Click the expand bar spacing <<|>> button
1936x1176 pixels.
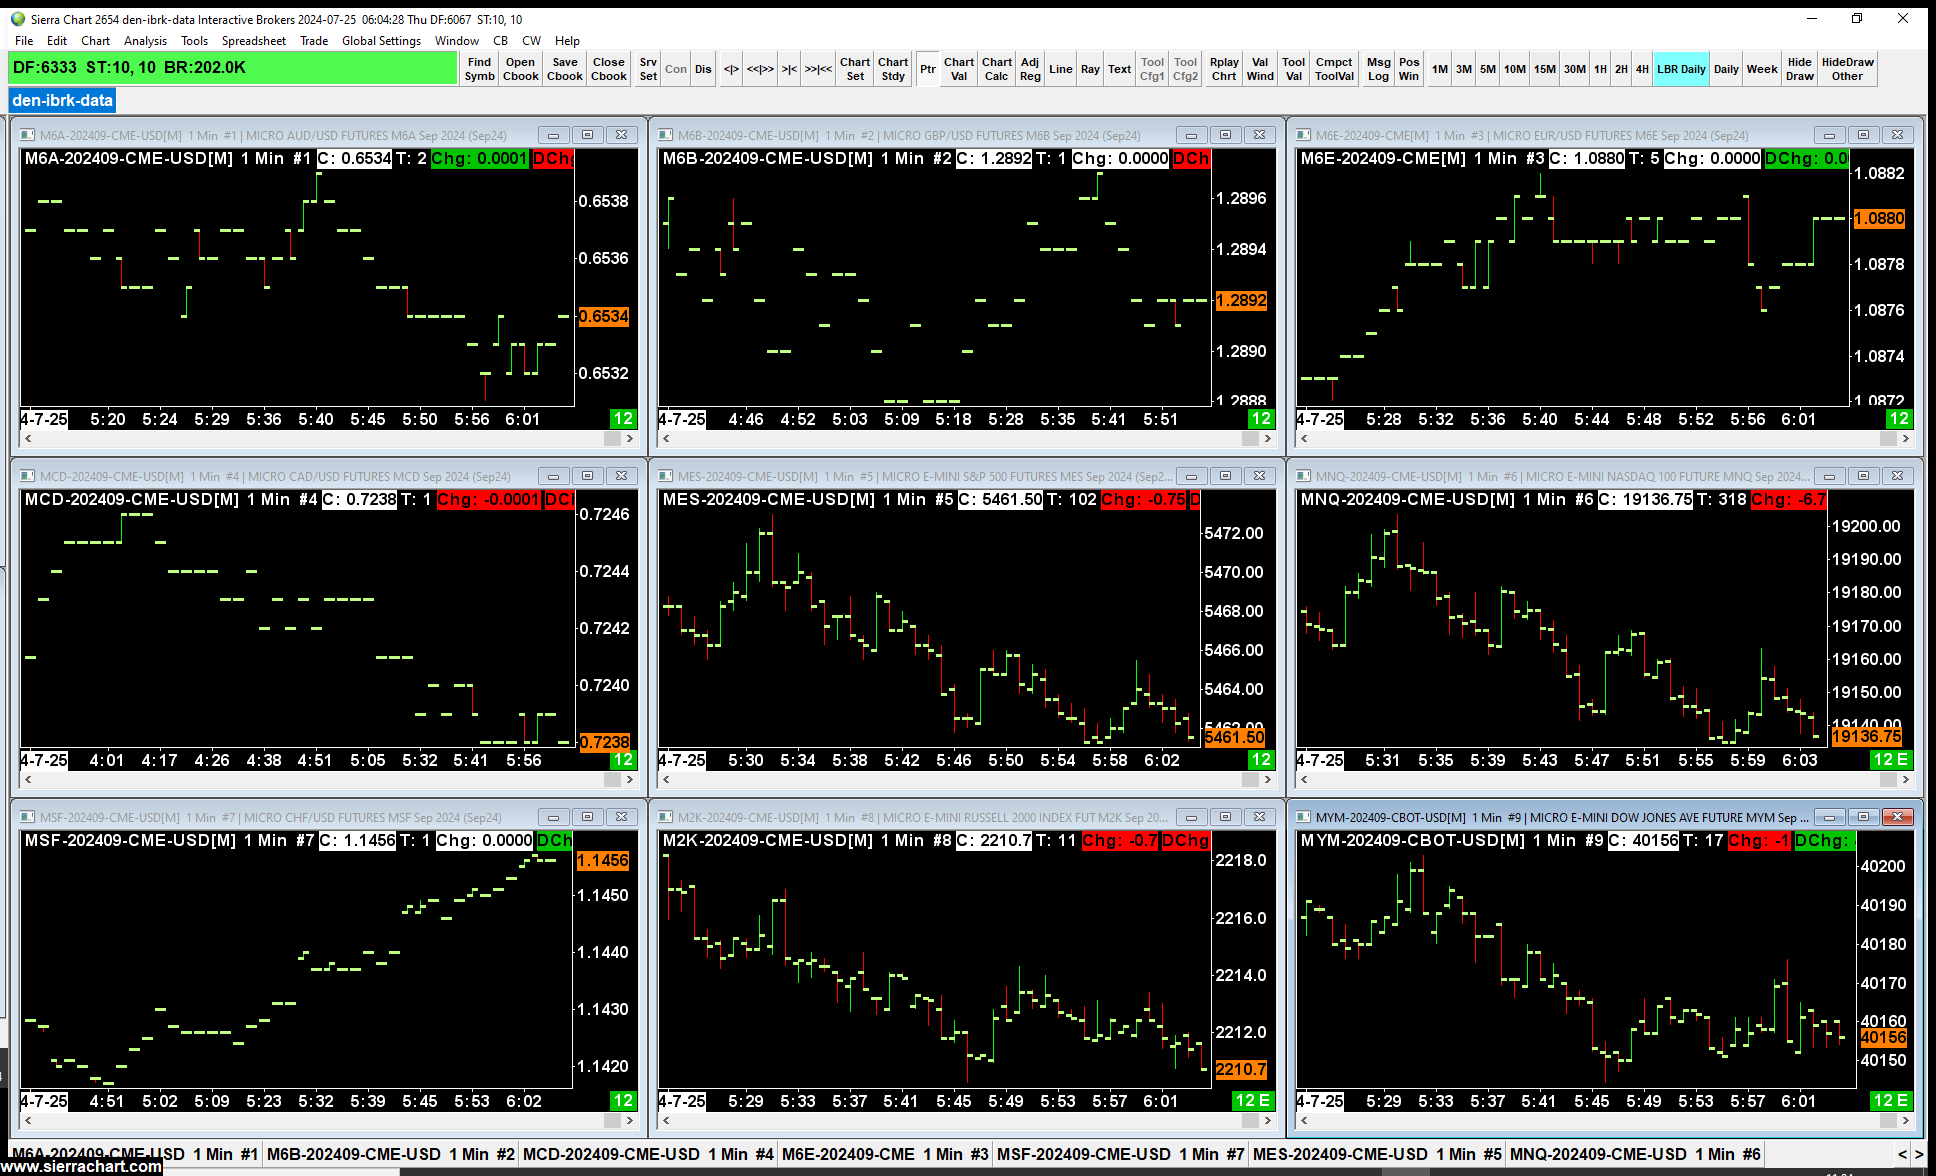pos(760,69)
